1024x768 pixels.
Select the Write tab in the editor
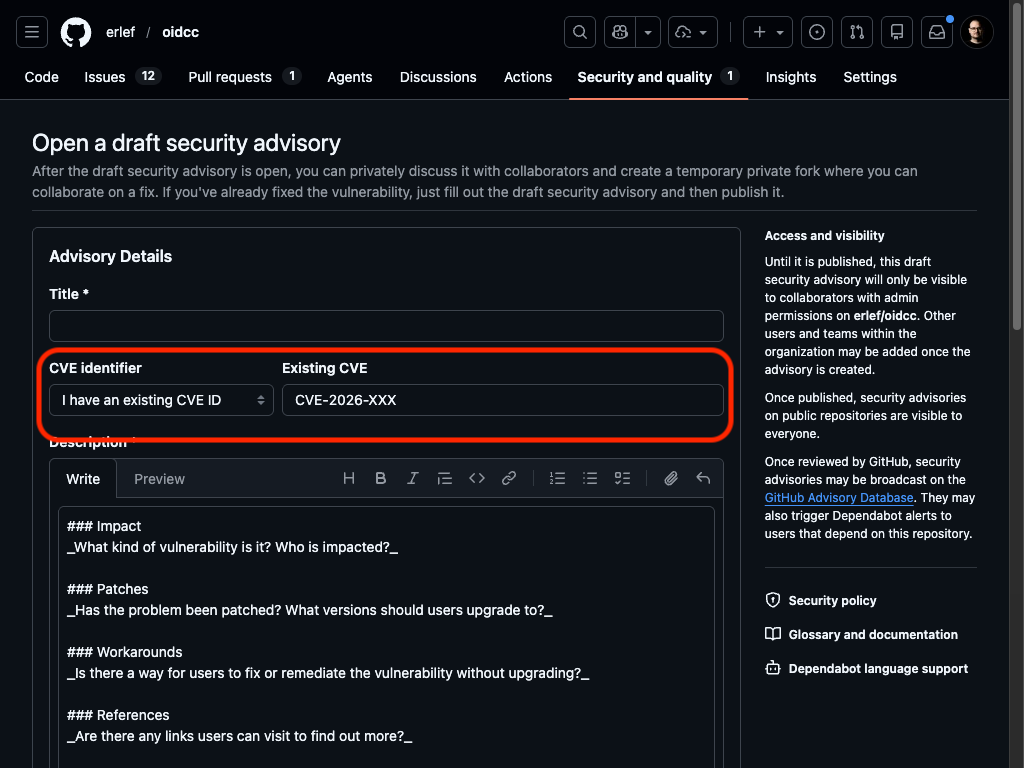tap(83, 479)
